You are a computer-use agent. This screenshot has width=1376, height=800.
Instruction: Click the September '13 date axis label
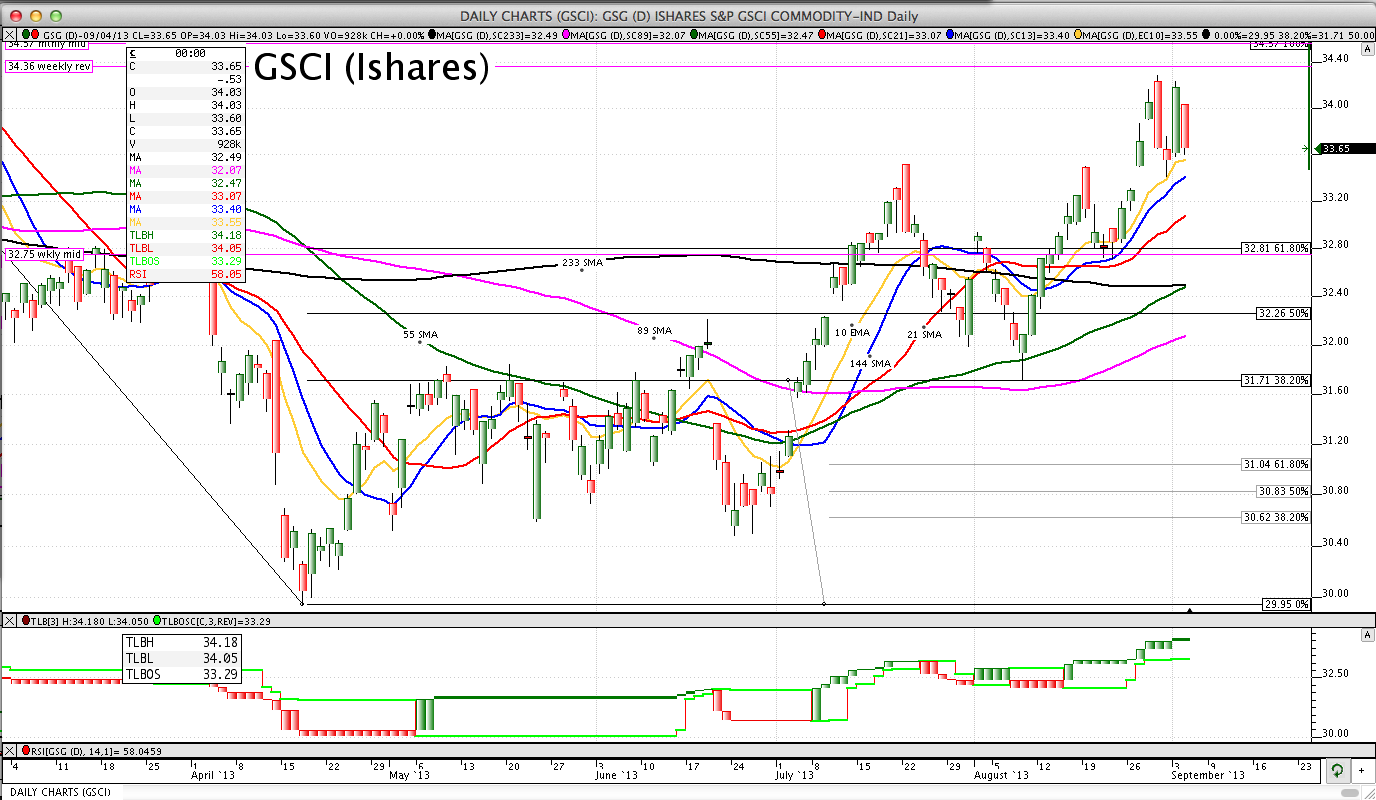tap(1209, 775)
